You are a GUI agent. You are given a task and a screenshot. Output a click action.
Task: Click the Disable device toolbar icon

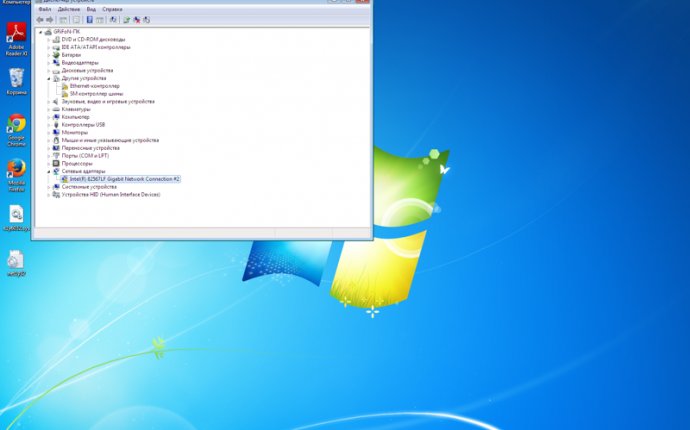(147, 20)
